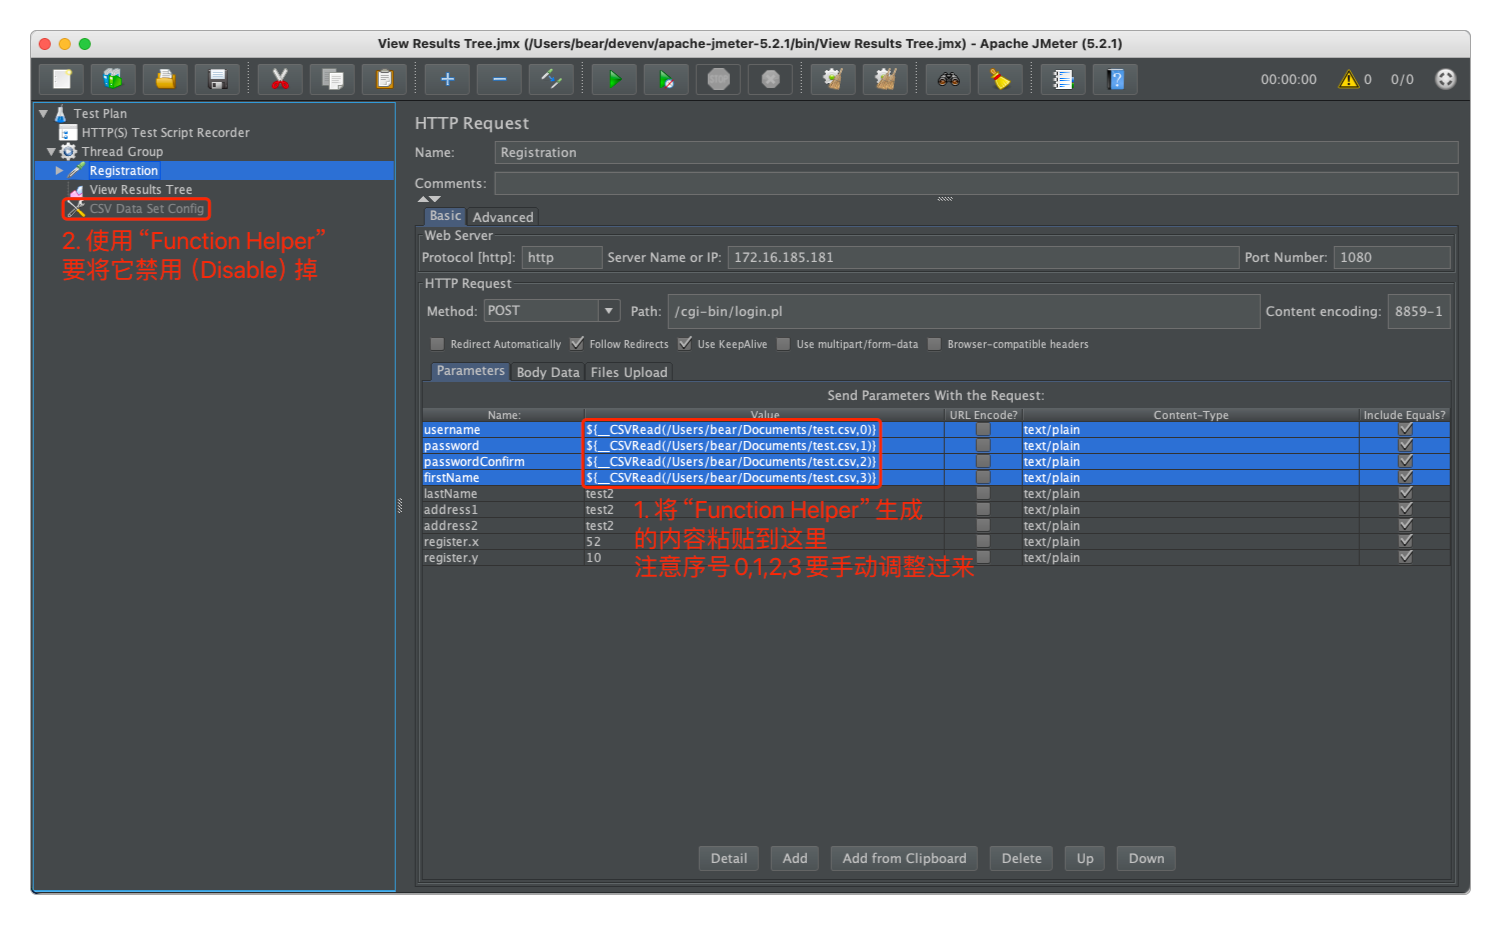The width and height of the screenshot is (1501, 925).
Task: Click the Thread Group gear icon
Action: 68,151
